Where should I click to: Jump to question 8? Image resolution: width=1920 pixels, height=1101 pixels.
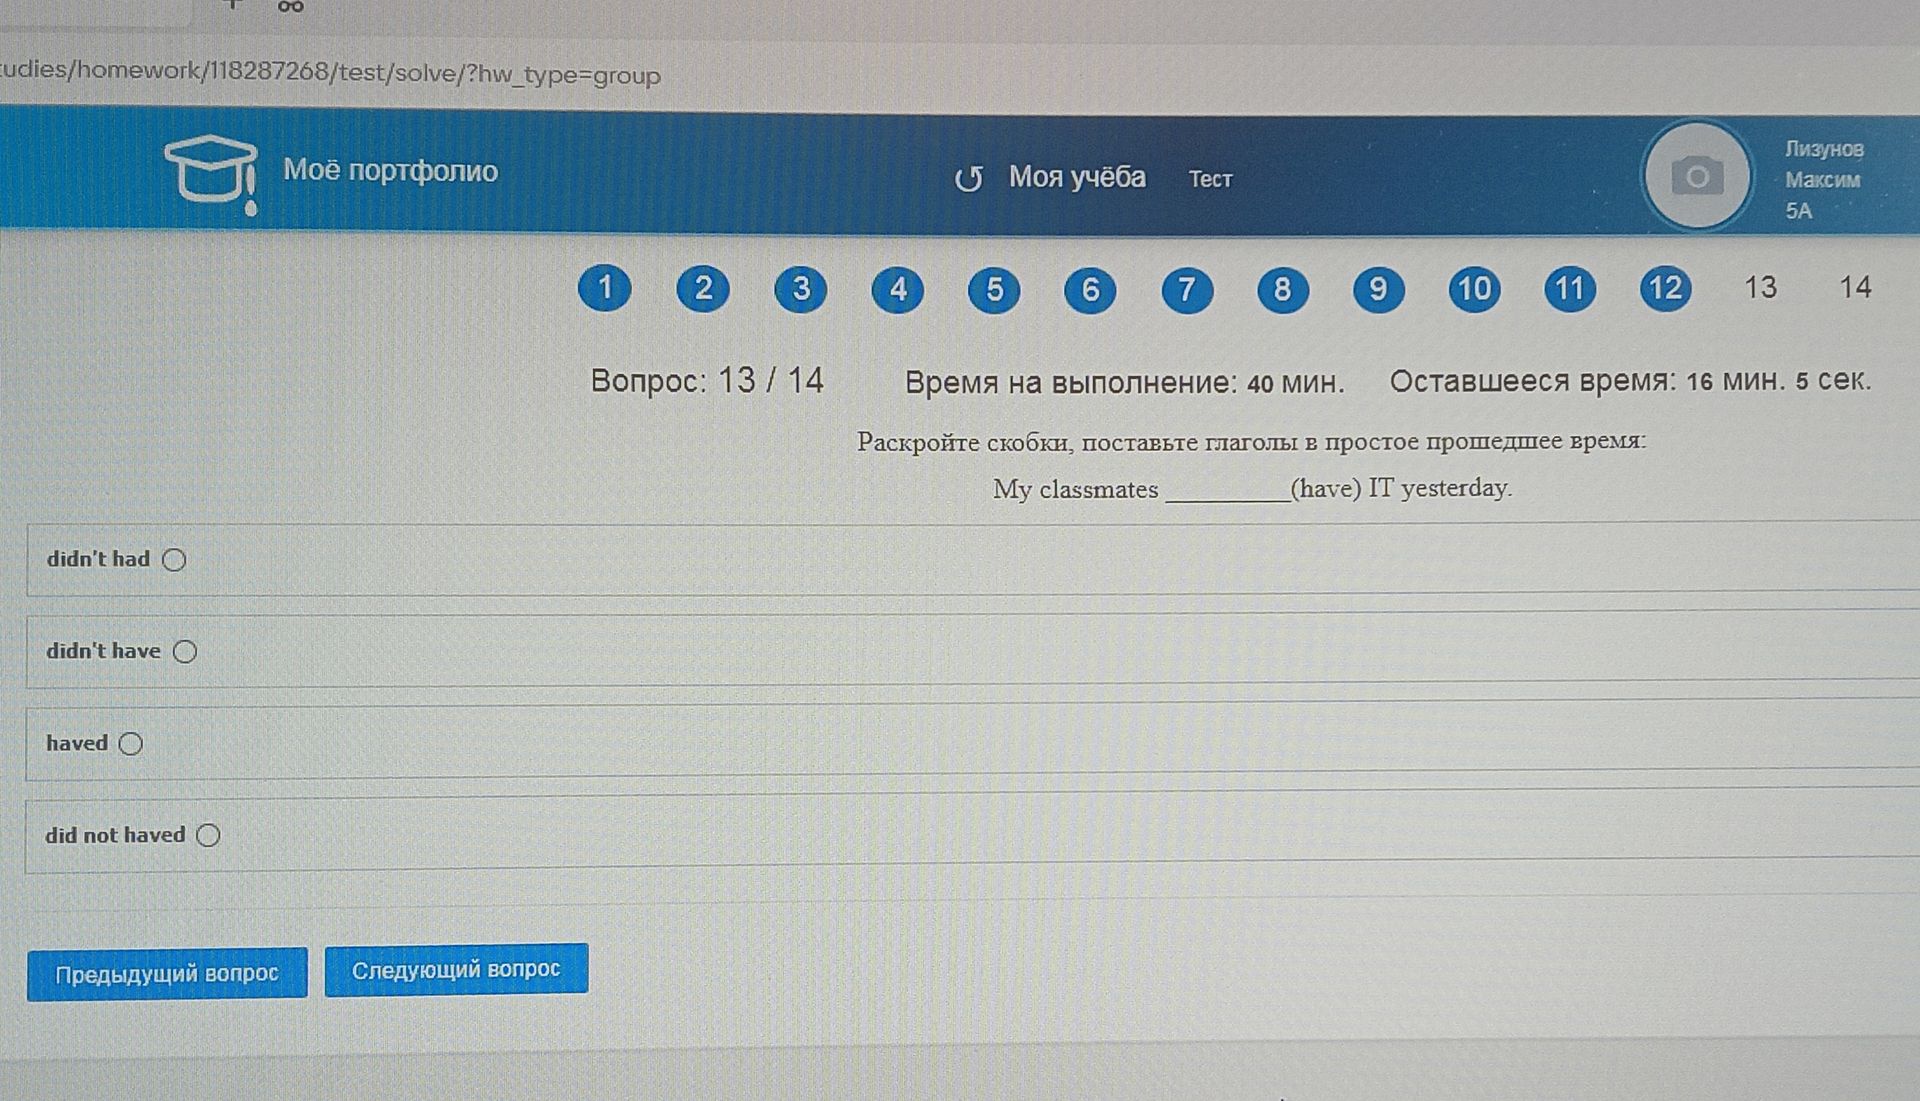pyautogui.click(x=1283, y=290)
